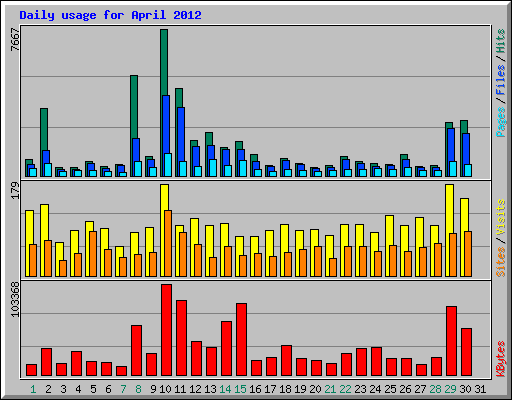Click day 18 on the date axis

point(285,389)
